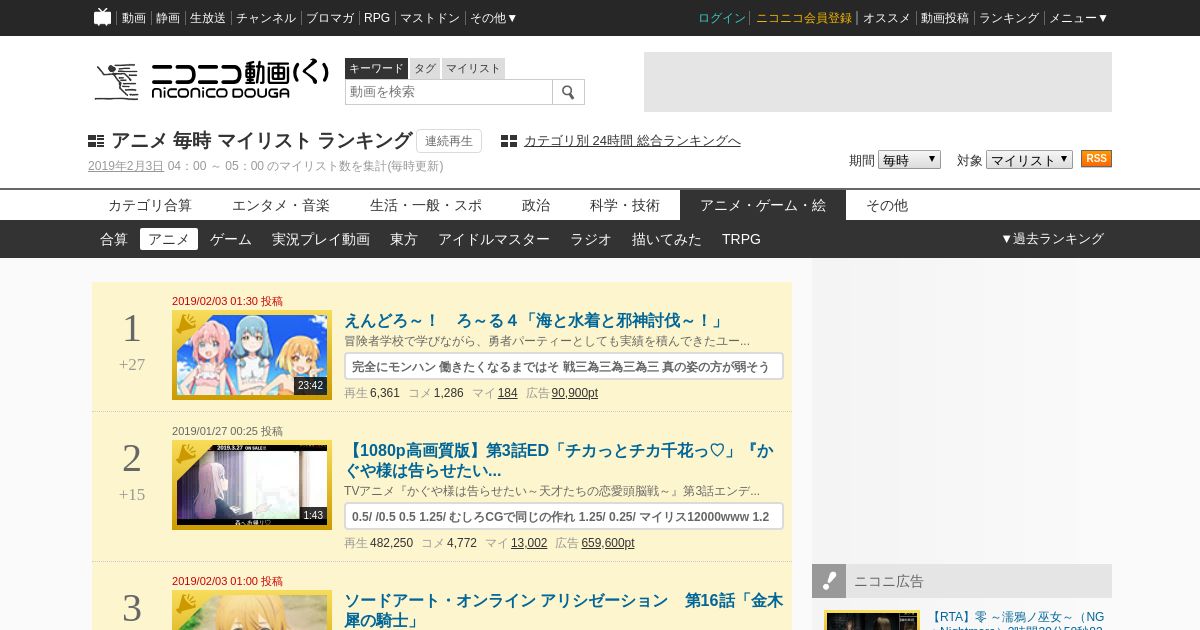Open RPG in the top navigation
The width and height of the screenshot is (1200, 630).
point(377,18)
